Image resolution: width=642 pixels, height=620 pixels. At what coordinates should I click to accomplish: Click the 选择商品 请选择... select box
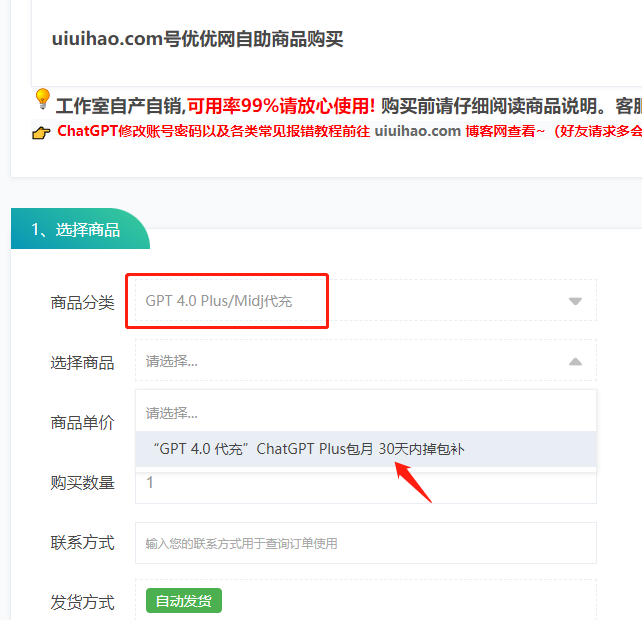[366, 360]
